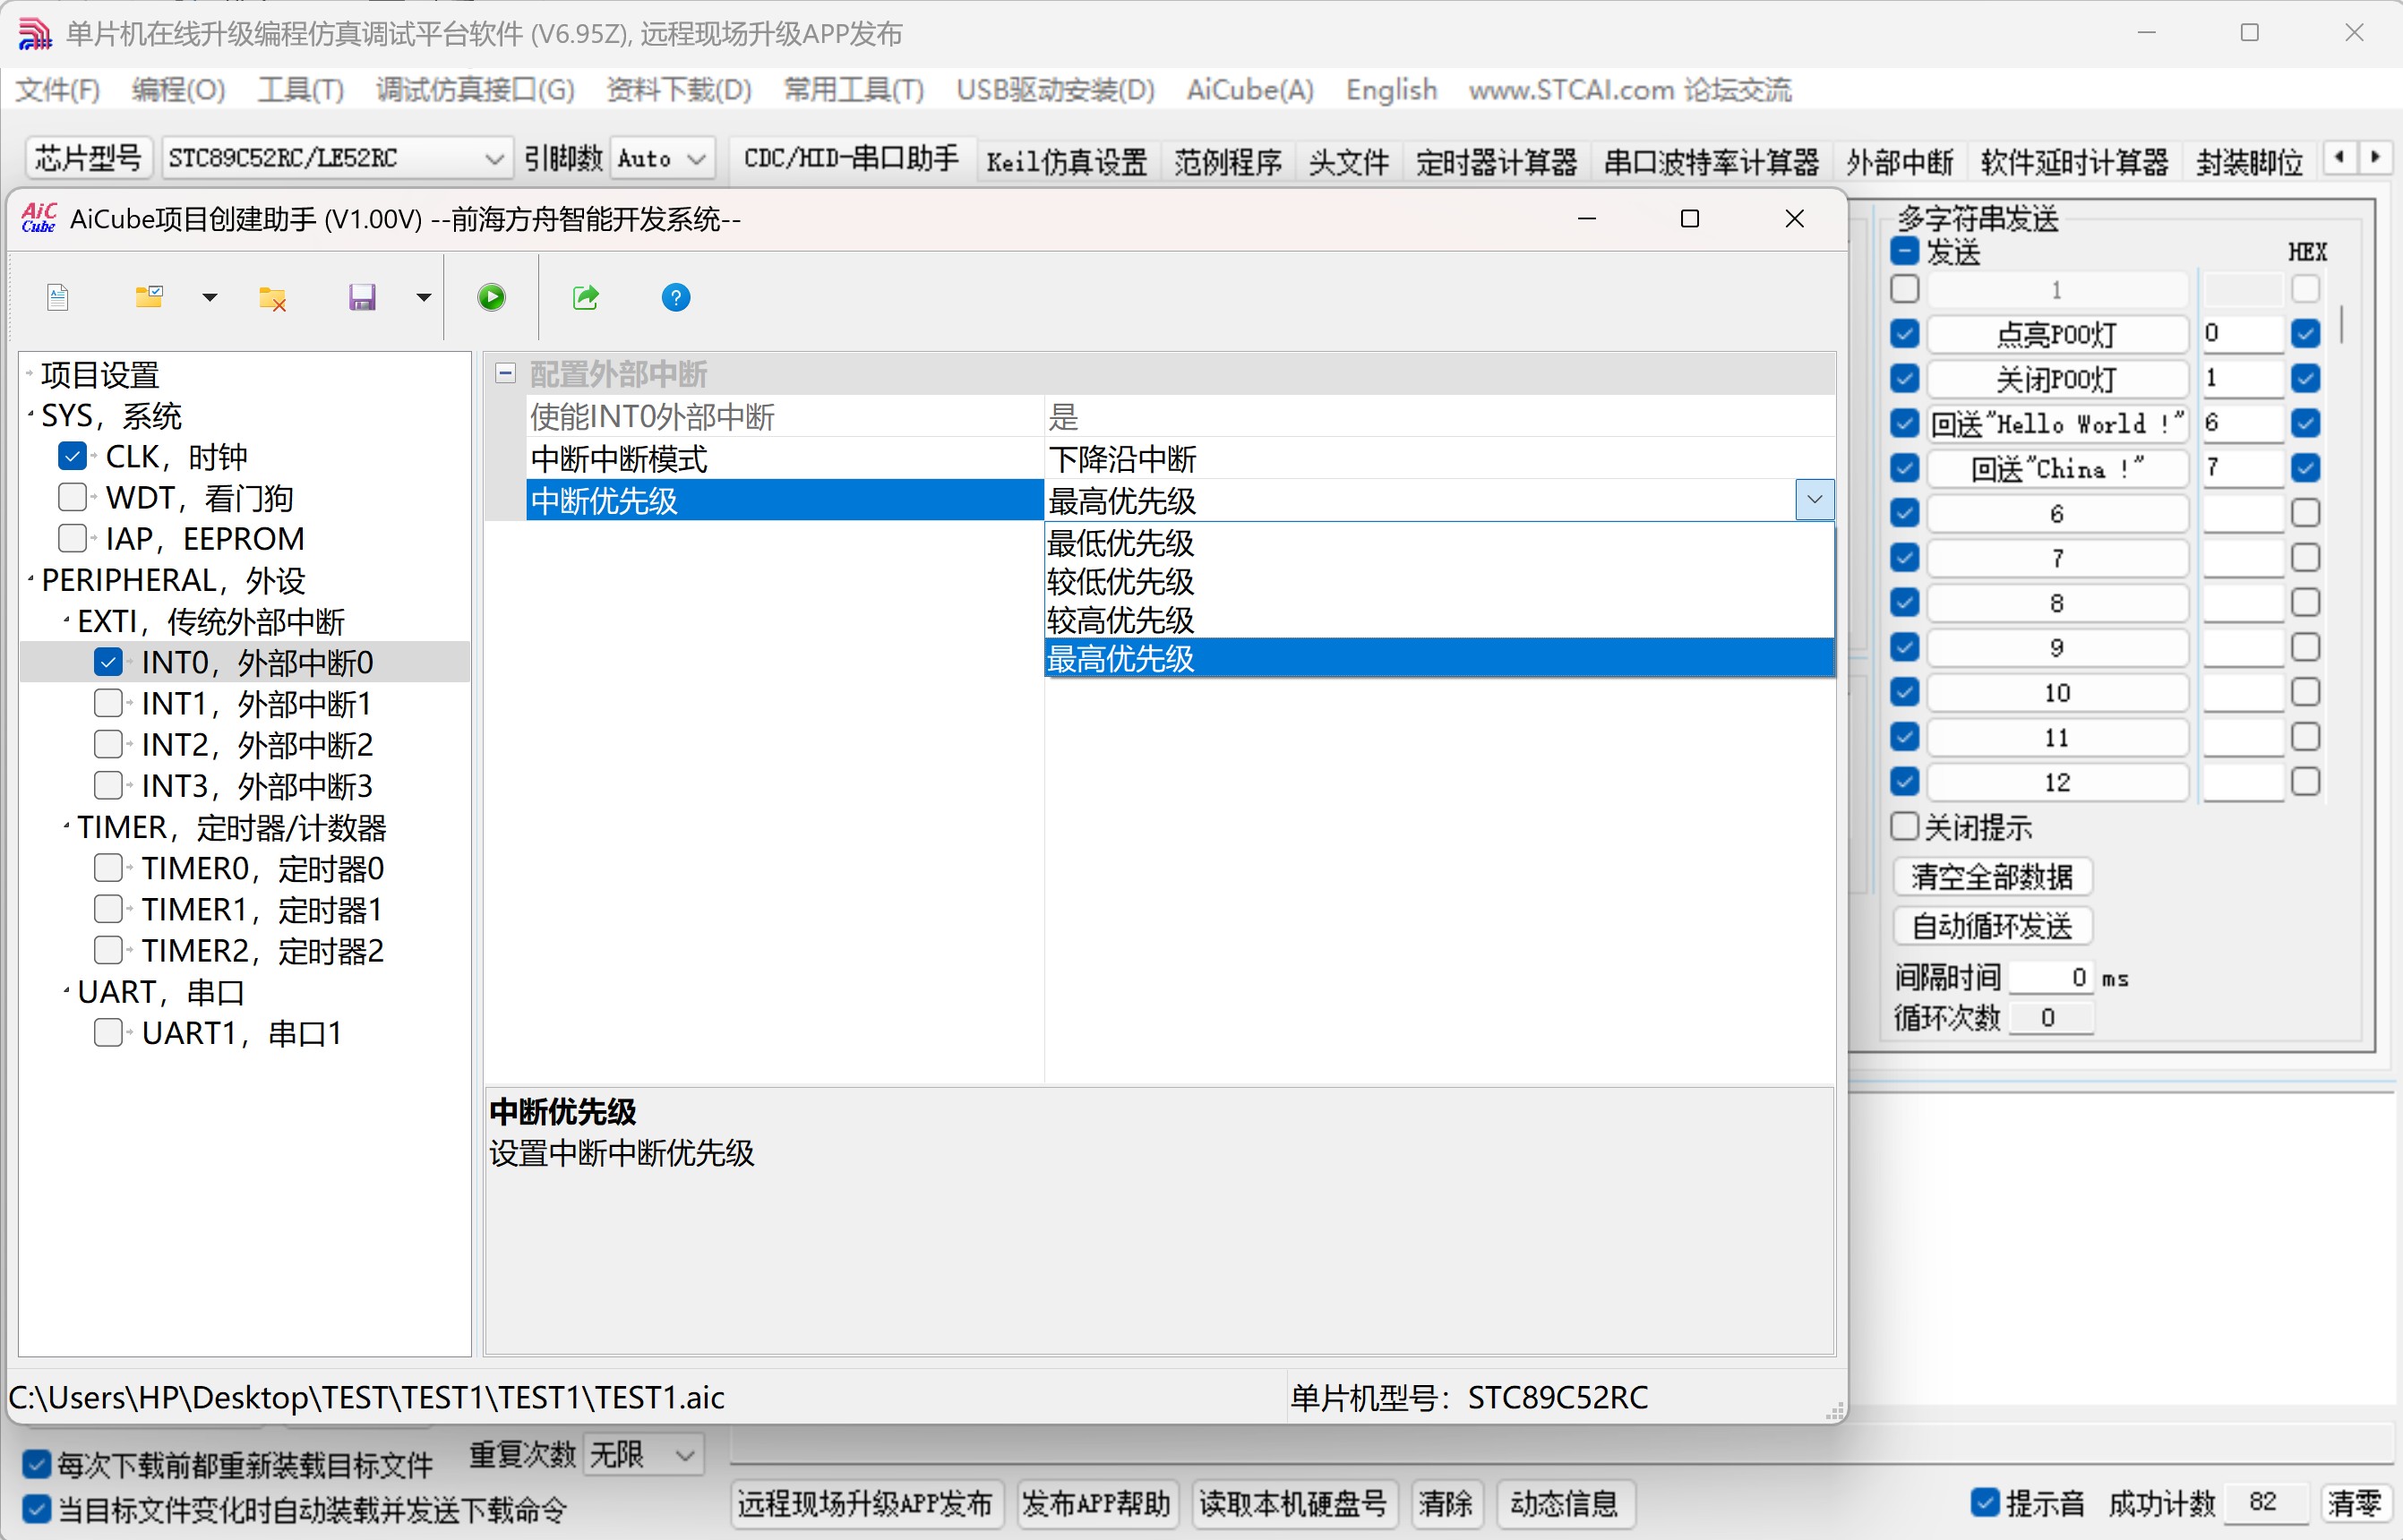The width and height of the screenshot is (2403, 1540).
Task: Toggle the CLK 时钟 checkbox
Action: tap(72, 456)
